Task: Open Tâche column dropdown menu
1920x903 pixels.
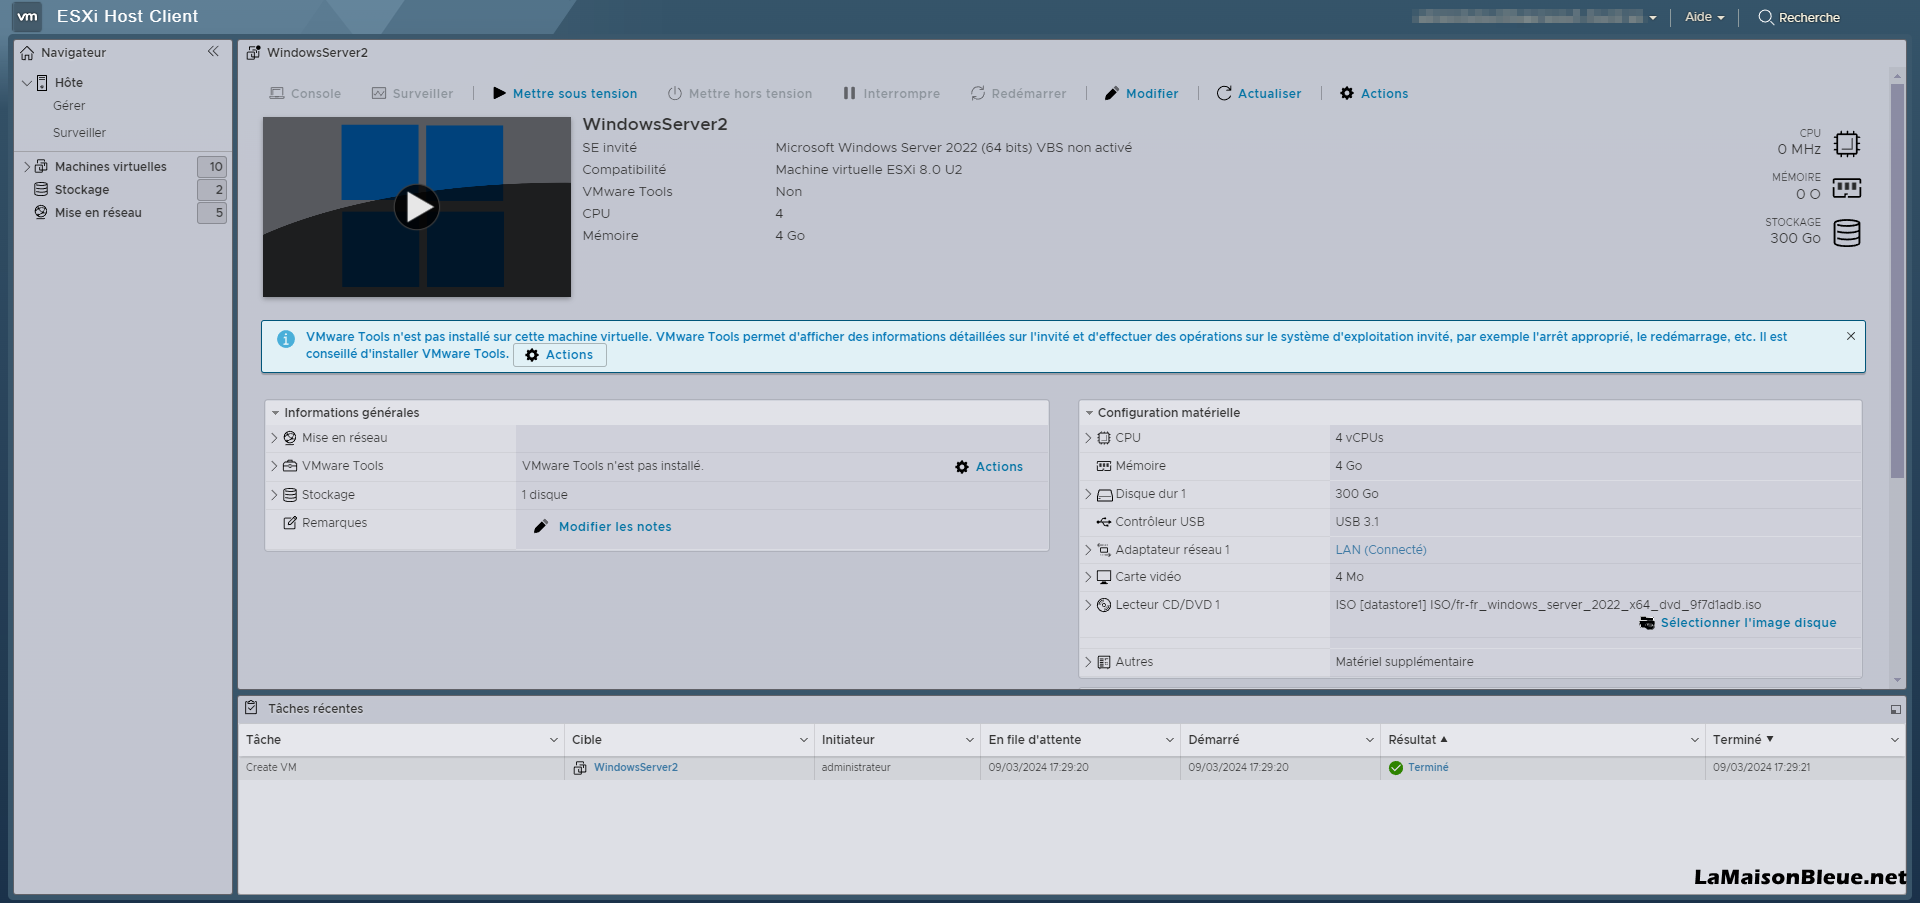Action: [x=553, y=740]
